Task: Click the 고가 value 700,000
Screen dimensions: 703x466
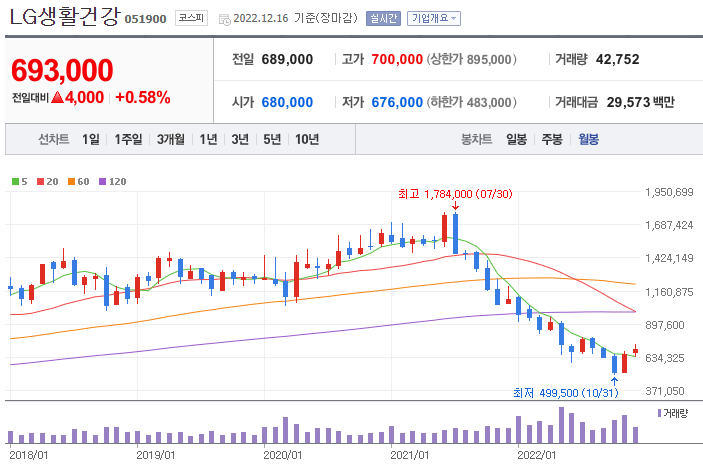Action: [x=397, y=59]
